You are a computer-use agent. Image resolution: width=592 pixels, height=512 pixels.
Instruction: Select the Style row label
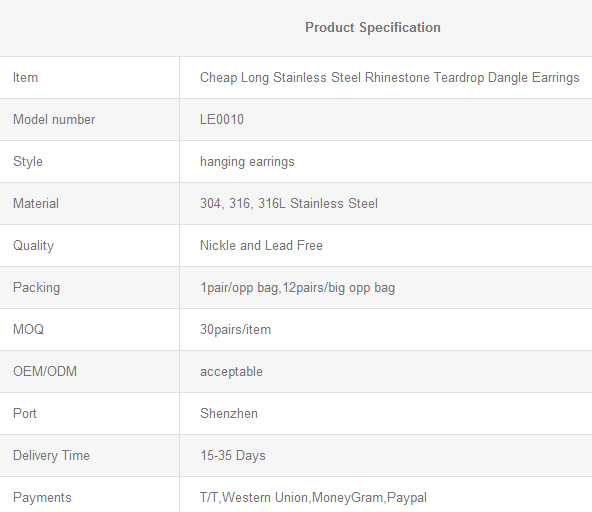pyautogui.click(x=28, y=162)
